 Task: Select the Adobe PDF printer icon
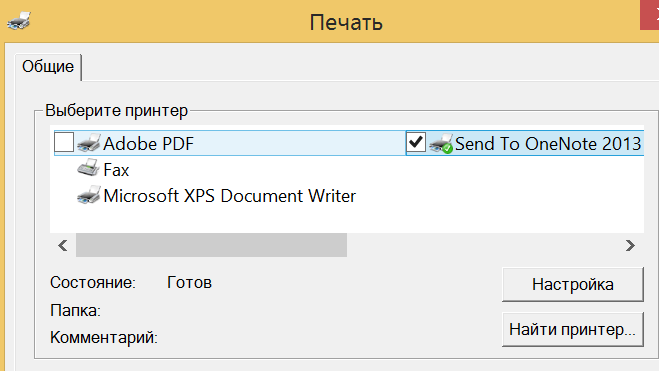tap(89, 143)
